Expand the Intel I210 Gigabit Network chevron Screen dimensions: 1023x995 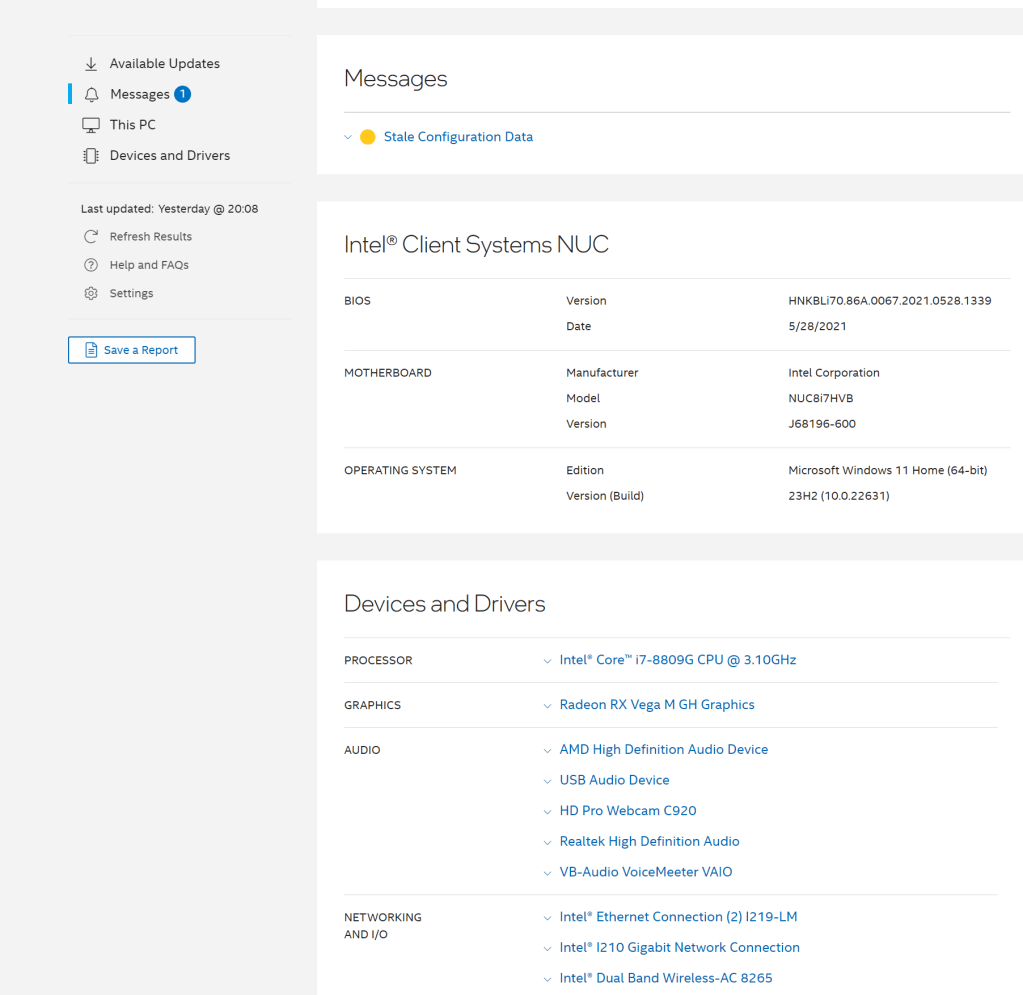click(x=547, y=949)
